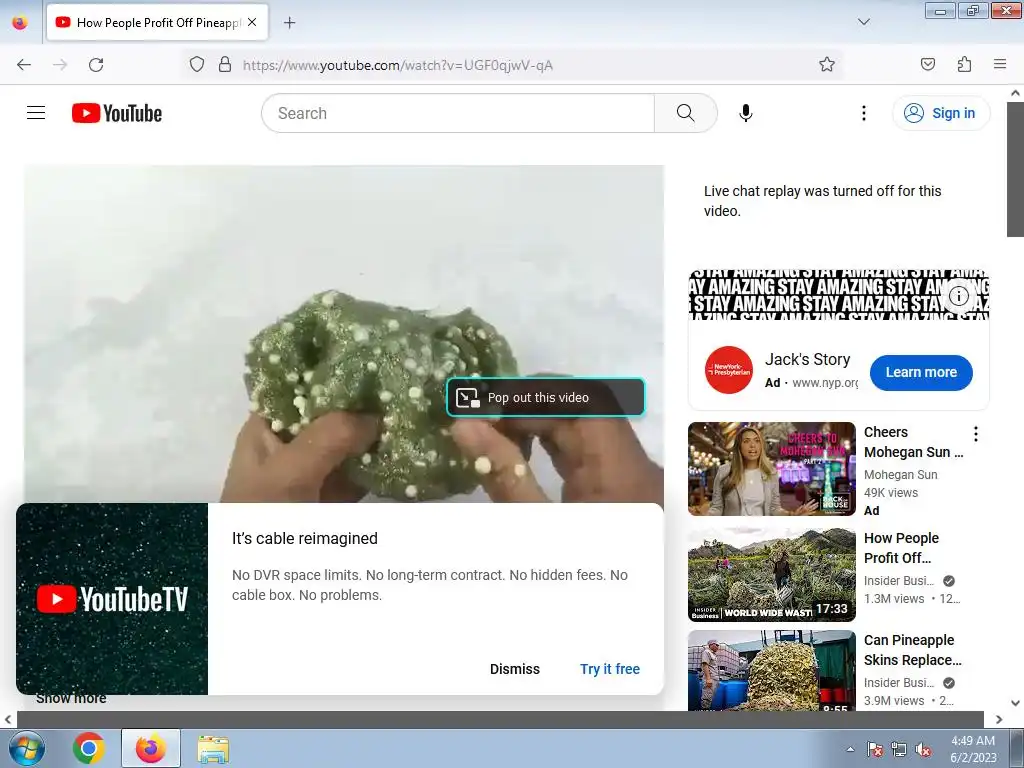Switch to Firefox in the taskbar
The image size is (1024, 768).
click(150, 748)
